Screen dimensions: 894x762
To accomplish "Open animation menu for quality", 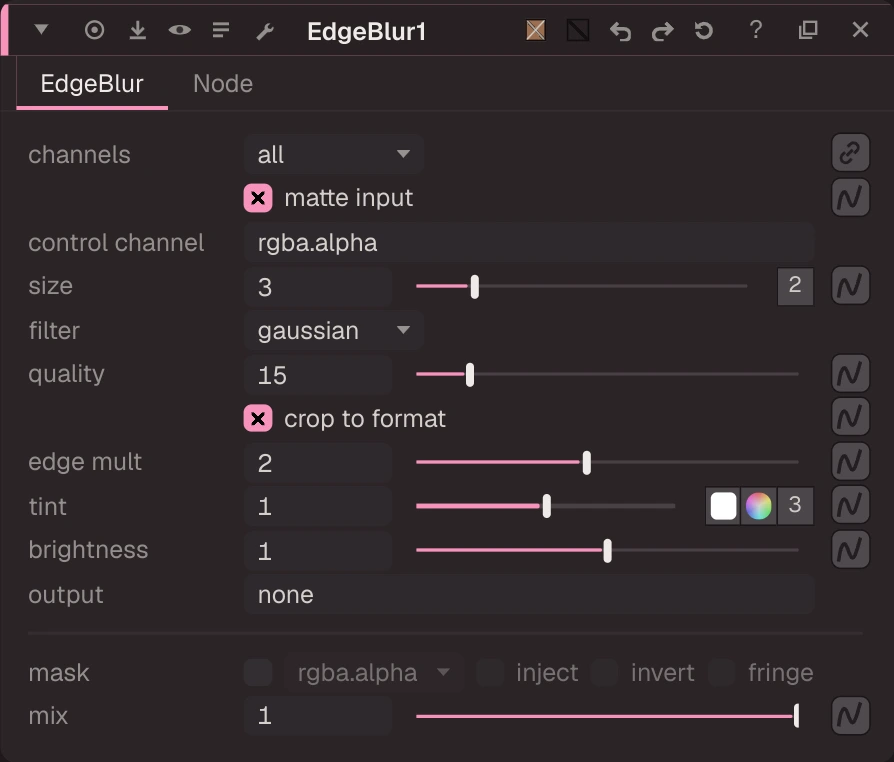I will (850, 374).
